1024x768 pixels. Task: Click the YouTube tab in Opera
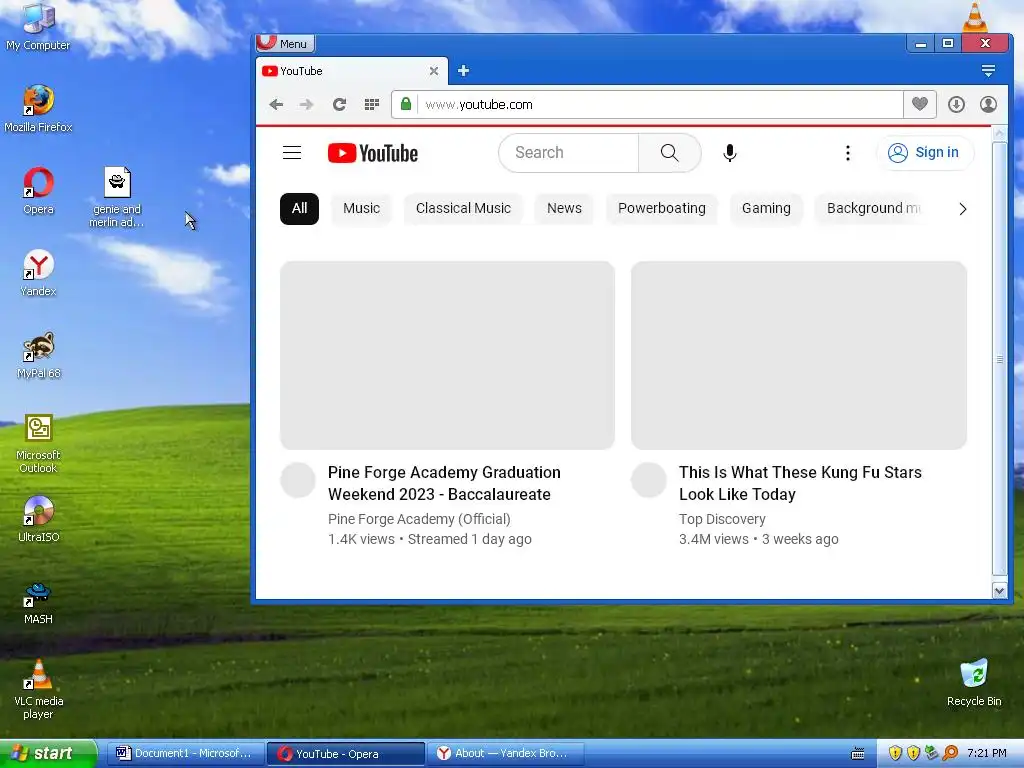tap(351, 71)
